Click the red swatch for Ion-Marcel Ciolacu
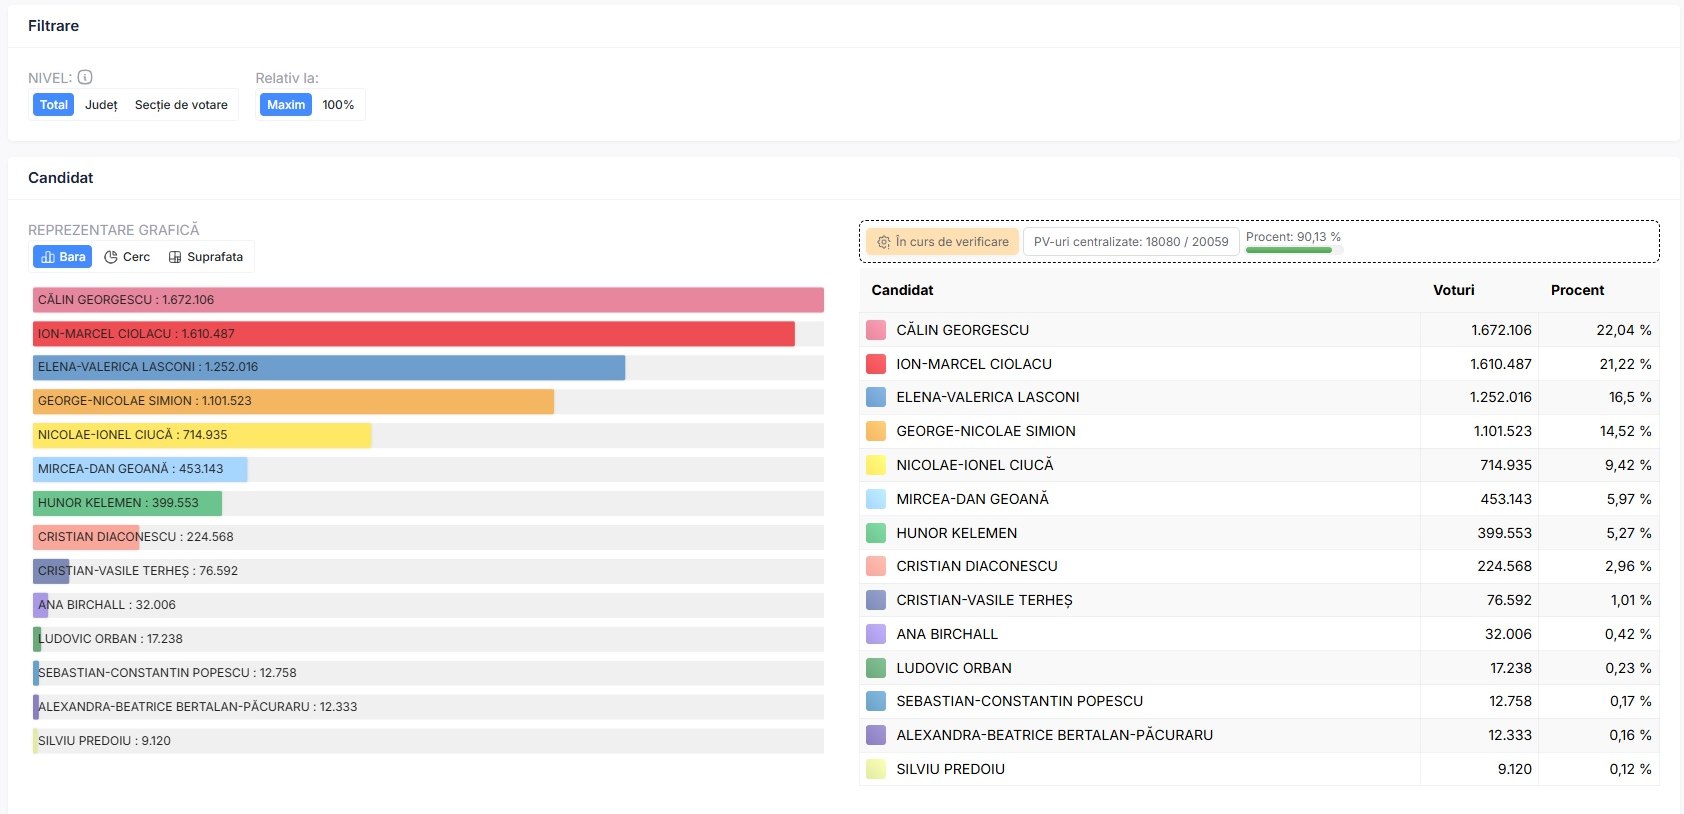This screenshot has width=1684, height=814. coord(876,364)
